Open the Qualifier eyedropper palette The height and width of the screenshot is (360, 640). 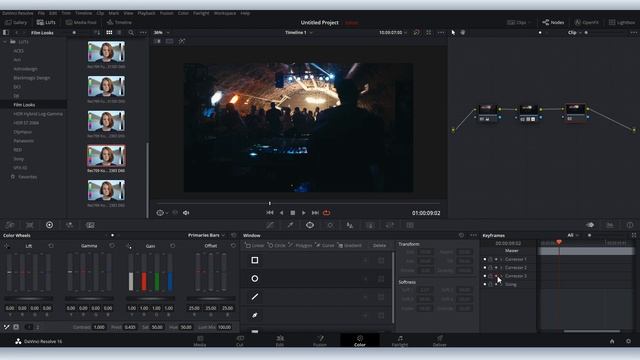(290, 225)
